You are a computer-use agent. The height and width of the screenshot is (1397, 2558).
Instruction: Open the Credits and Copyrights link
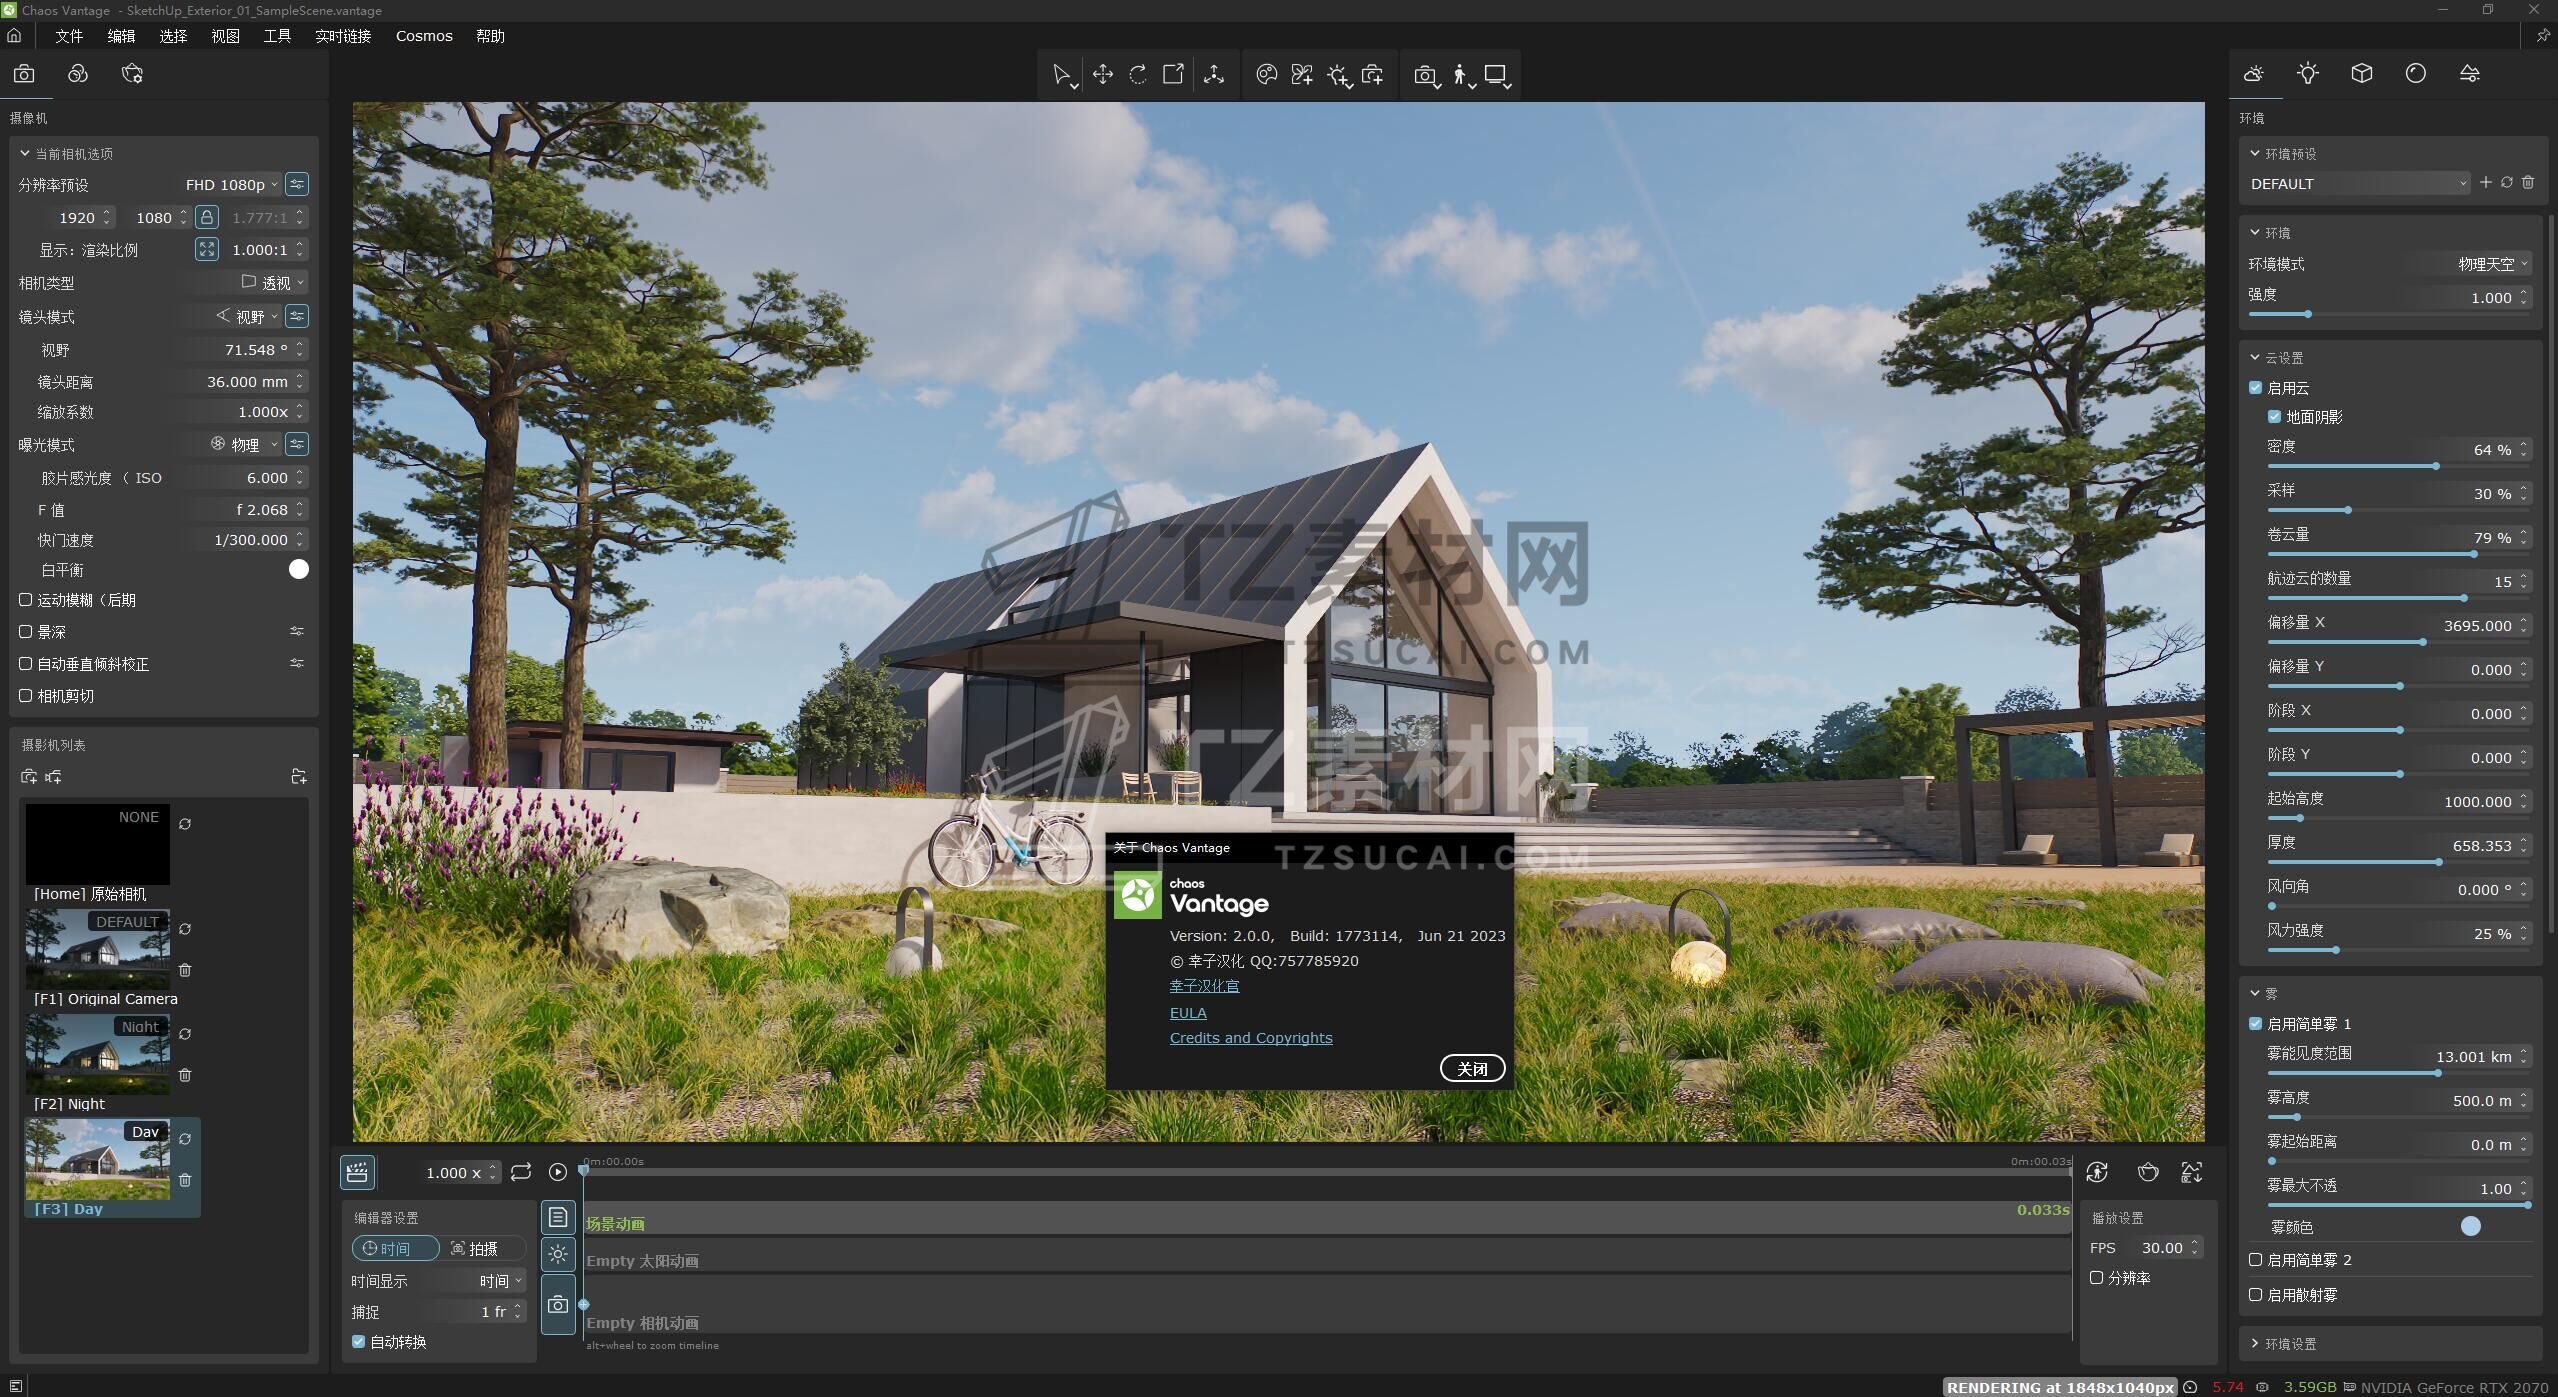tap(1250, 1038)
